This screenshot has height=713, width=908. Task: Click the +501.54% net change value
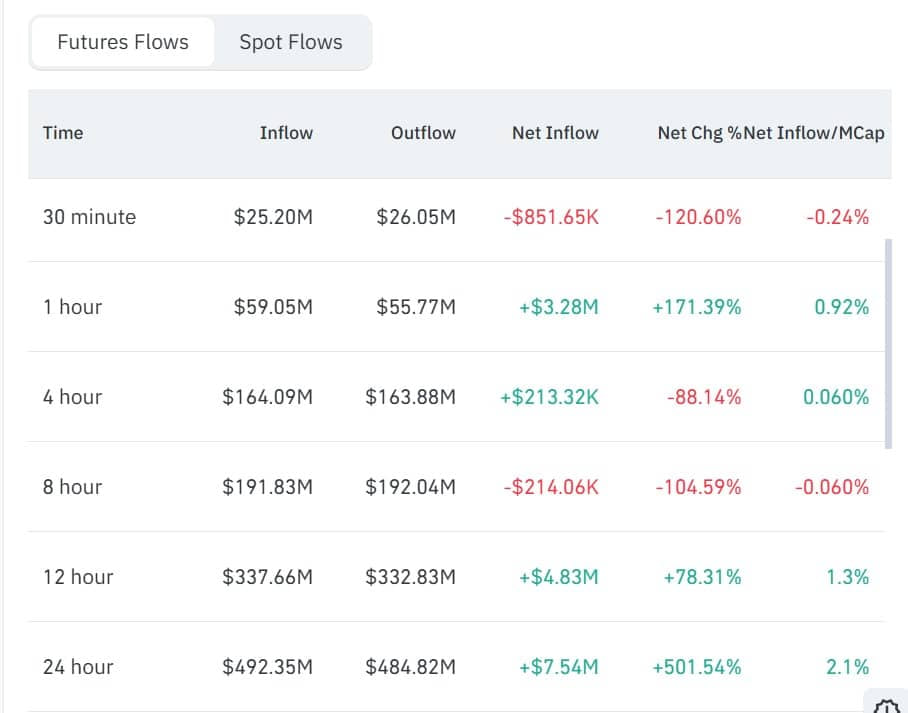[x=697, y=667]
